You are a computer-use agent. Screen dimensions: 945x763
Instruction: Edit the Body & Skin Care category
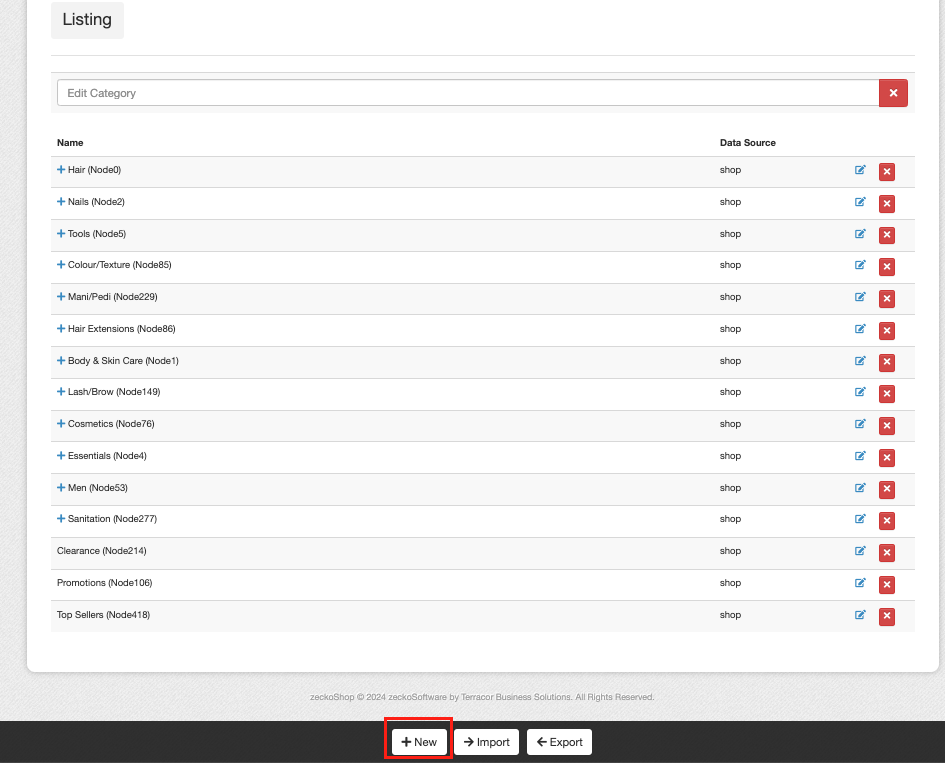pos(860,361)
